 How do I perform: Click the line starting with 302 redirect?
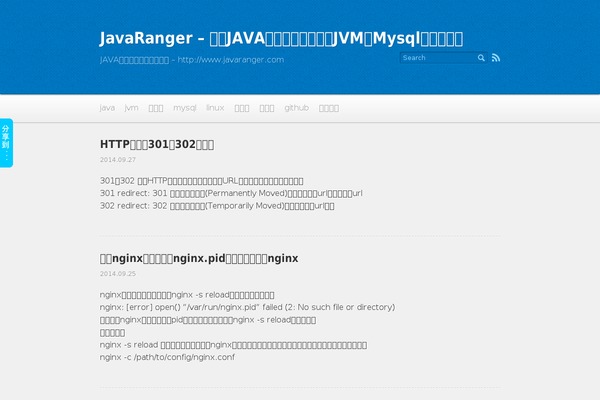click(x=217, y=206)
